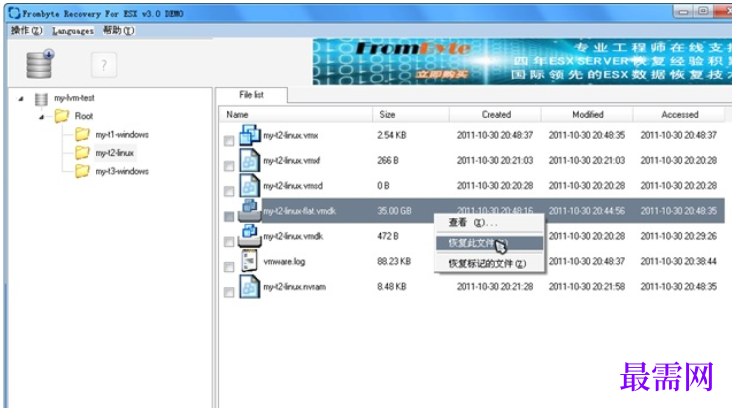
Task: Check the box for my-t2-linux.vmx
Action: click(x=229, y=141)
